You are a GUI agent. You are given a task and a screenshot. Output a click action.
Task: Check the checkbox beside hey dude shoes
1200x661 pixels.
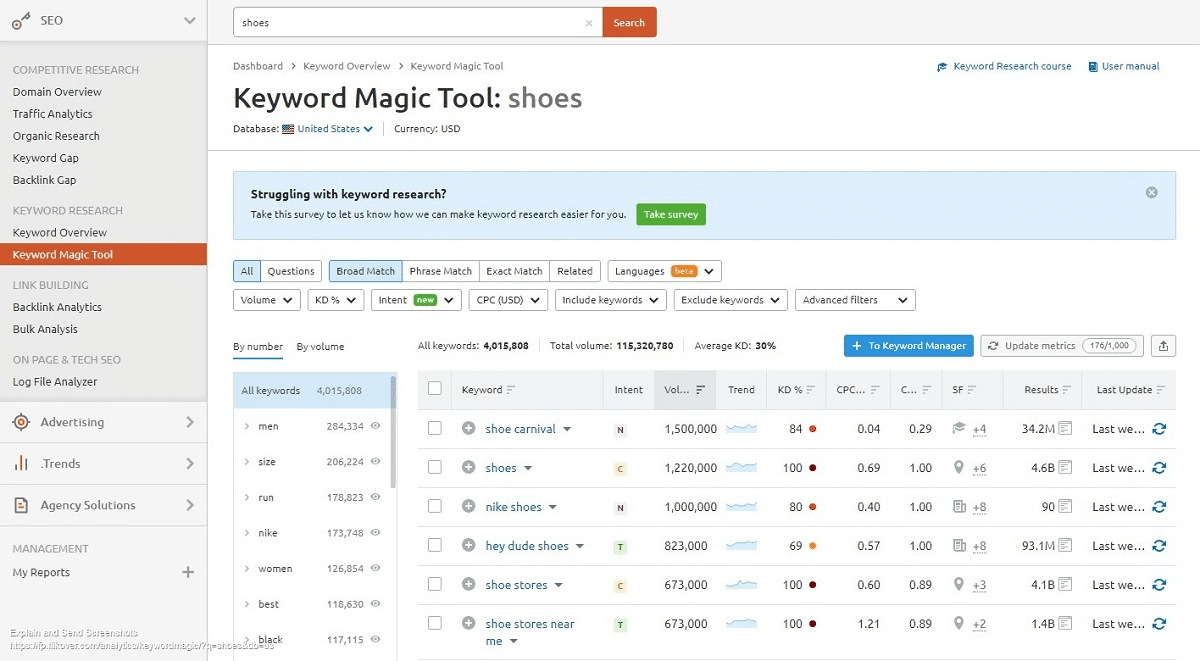[x=435, y=545]
